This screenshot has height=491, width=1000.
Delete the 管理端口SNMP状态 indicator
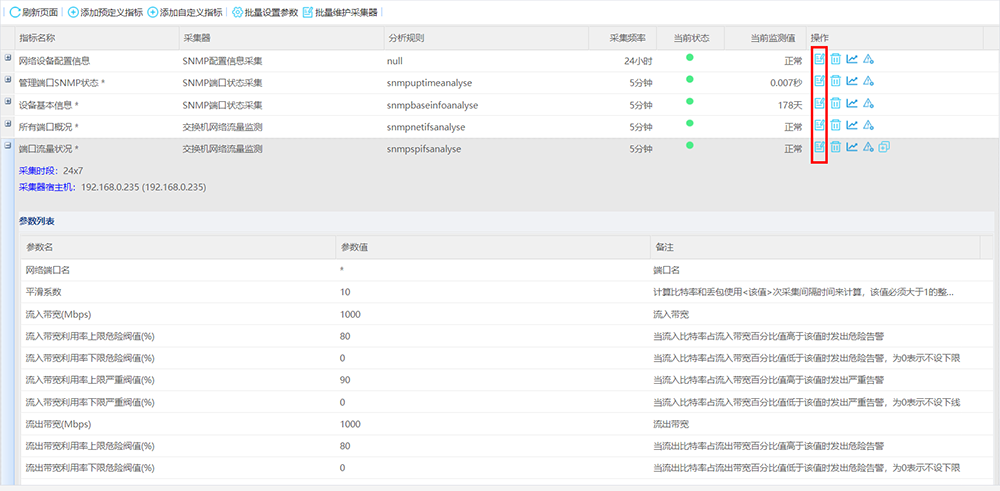(x=835, y=81)
